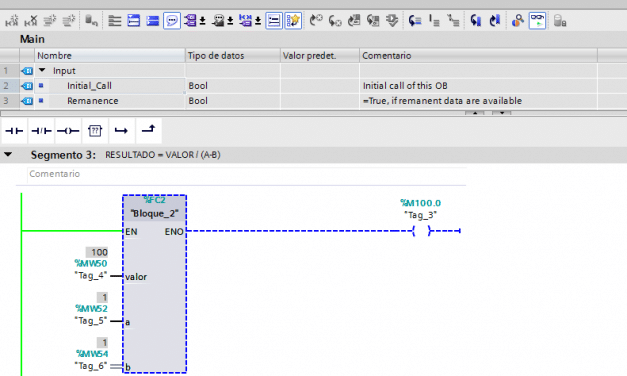This screenshot has width=627, height=376.
Task: Click the Insert row icon
Action: click(x=50, y=20)
